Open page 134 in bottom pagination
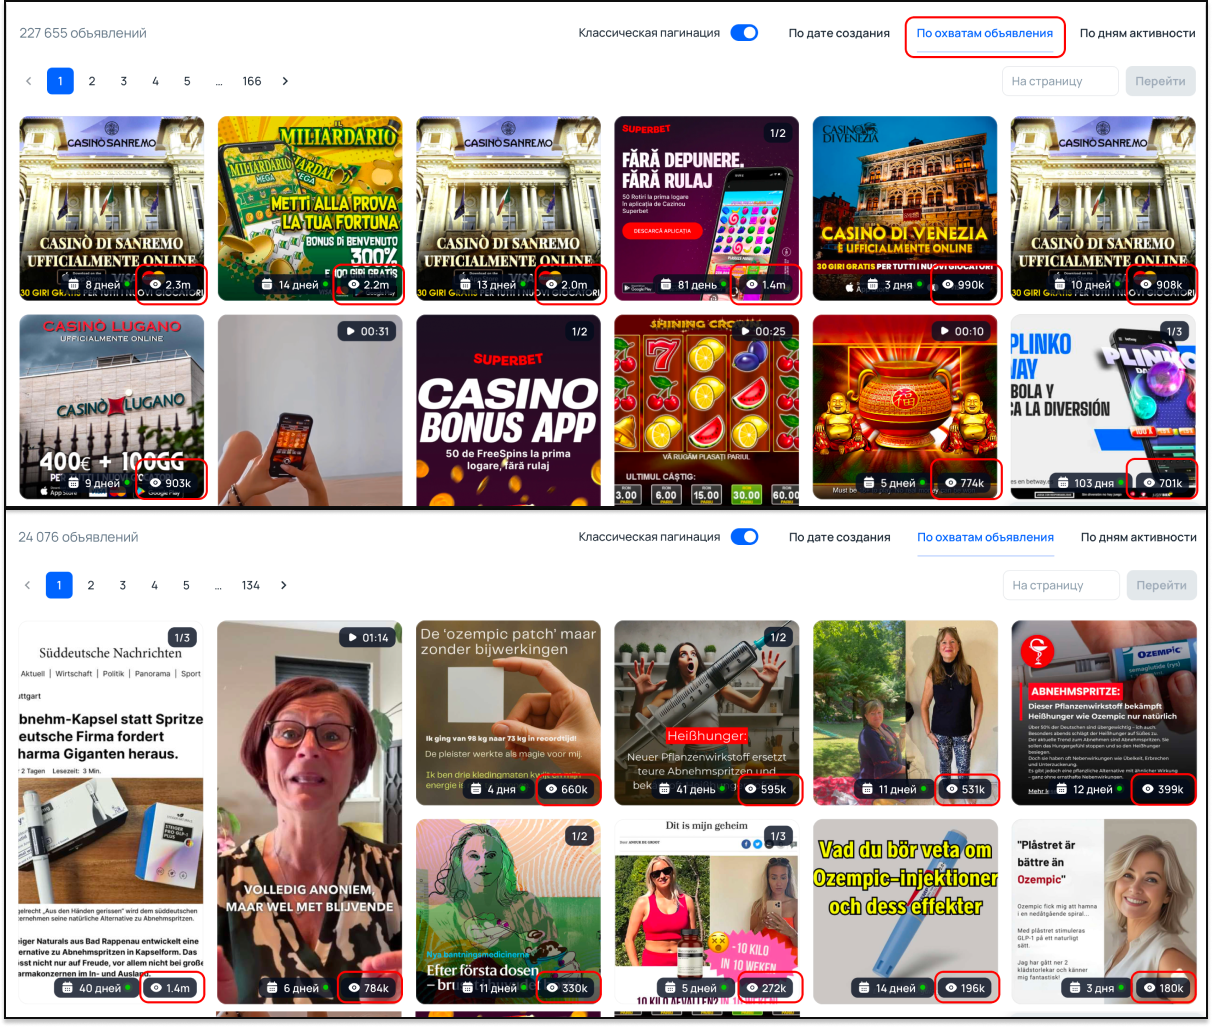The width and height of the screenshot is (1212, 1027). click(x=251, y=585)
